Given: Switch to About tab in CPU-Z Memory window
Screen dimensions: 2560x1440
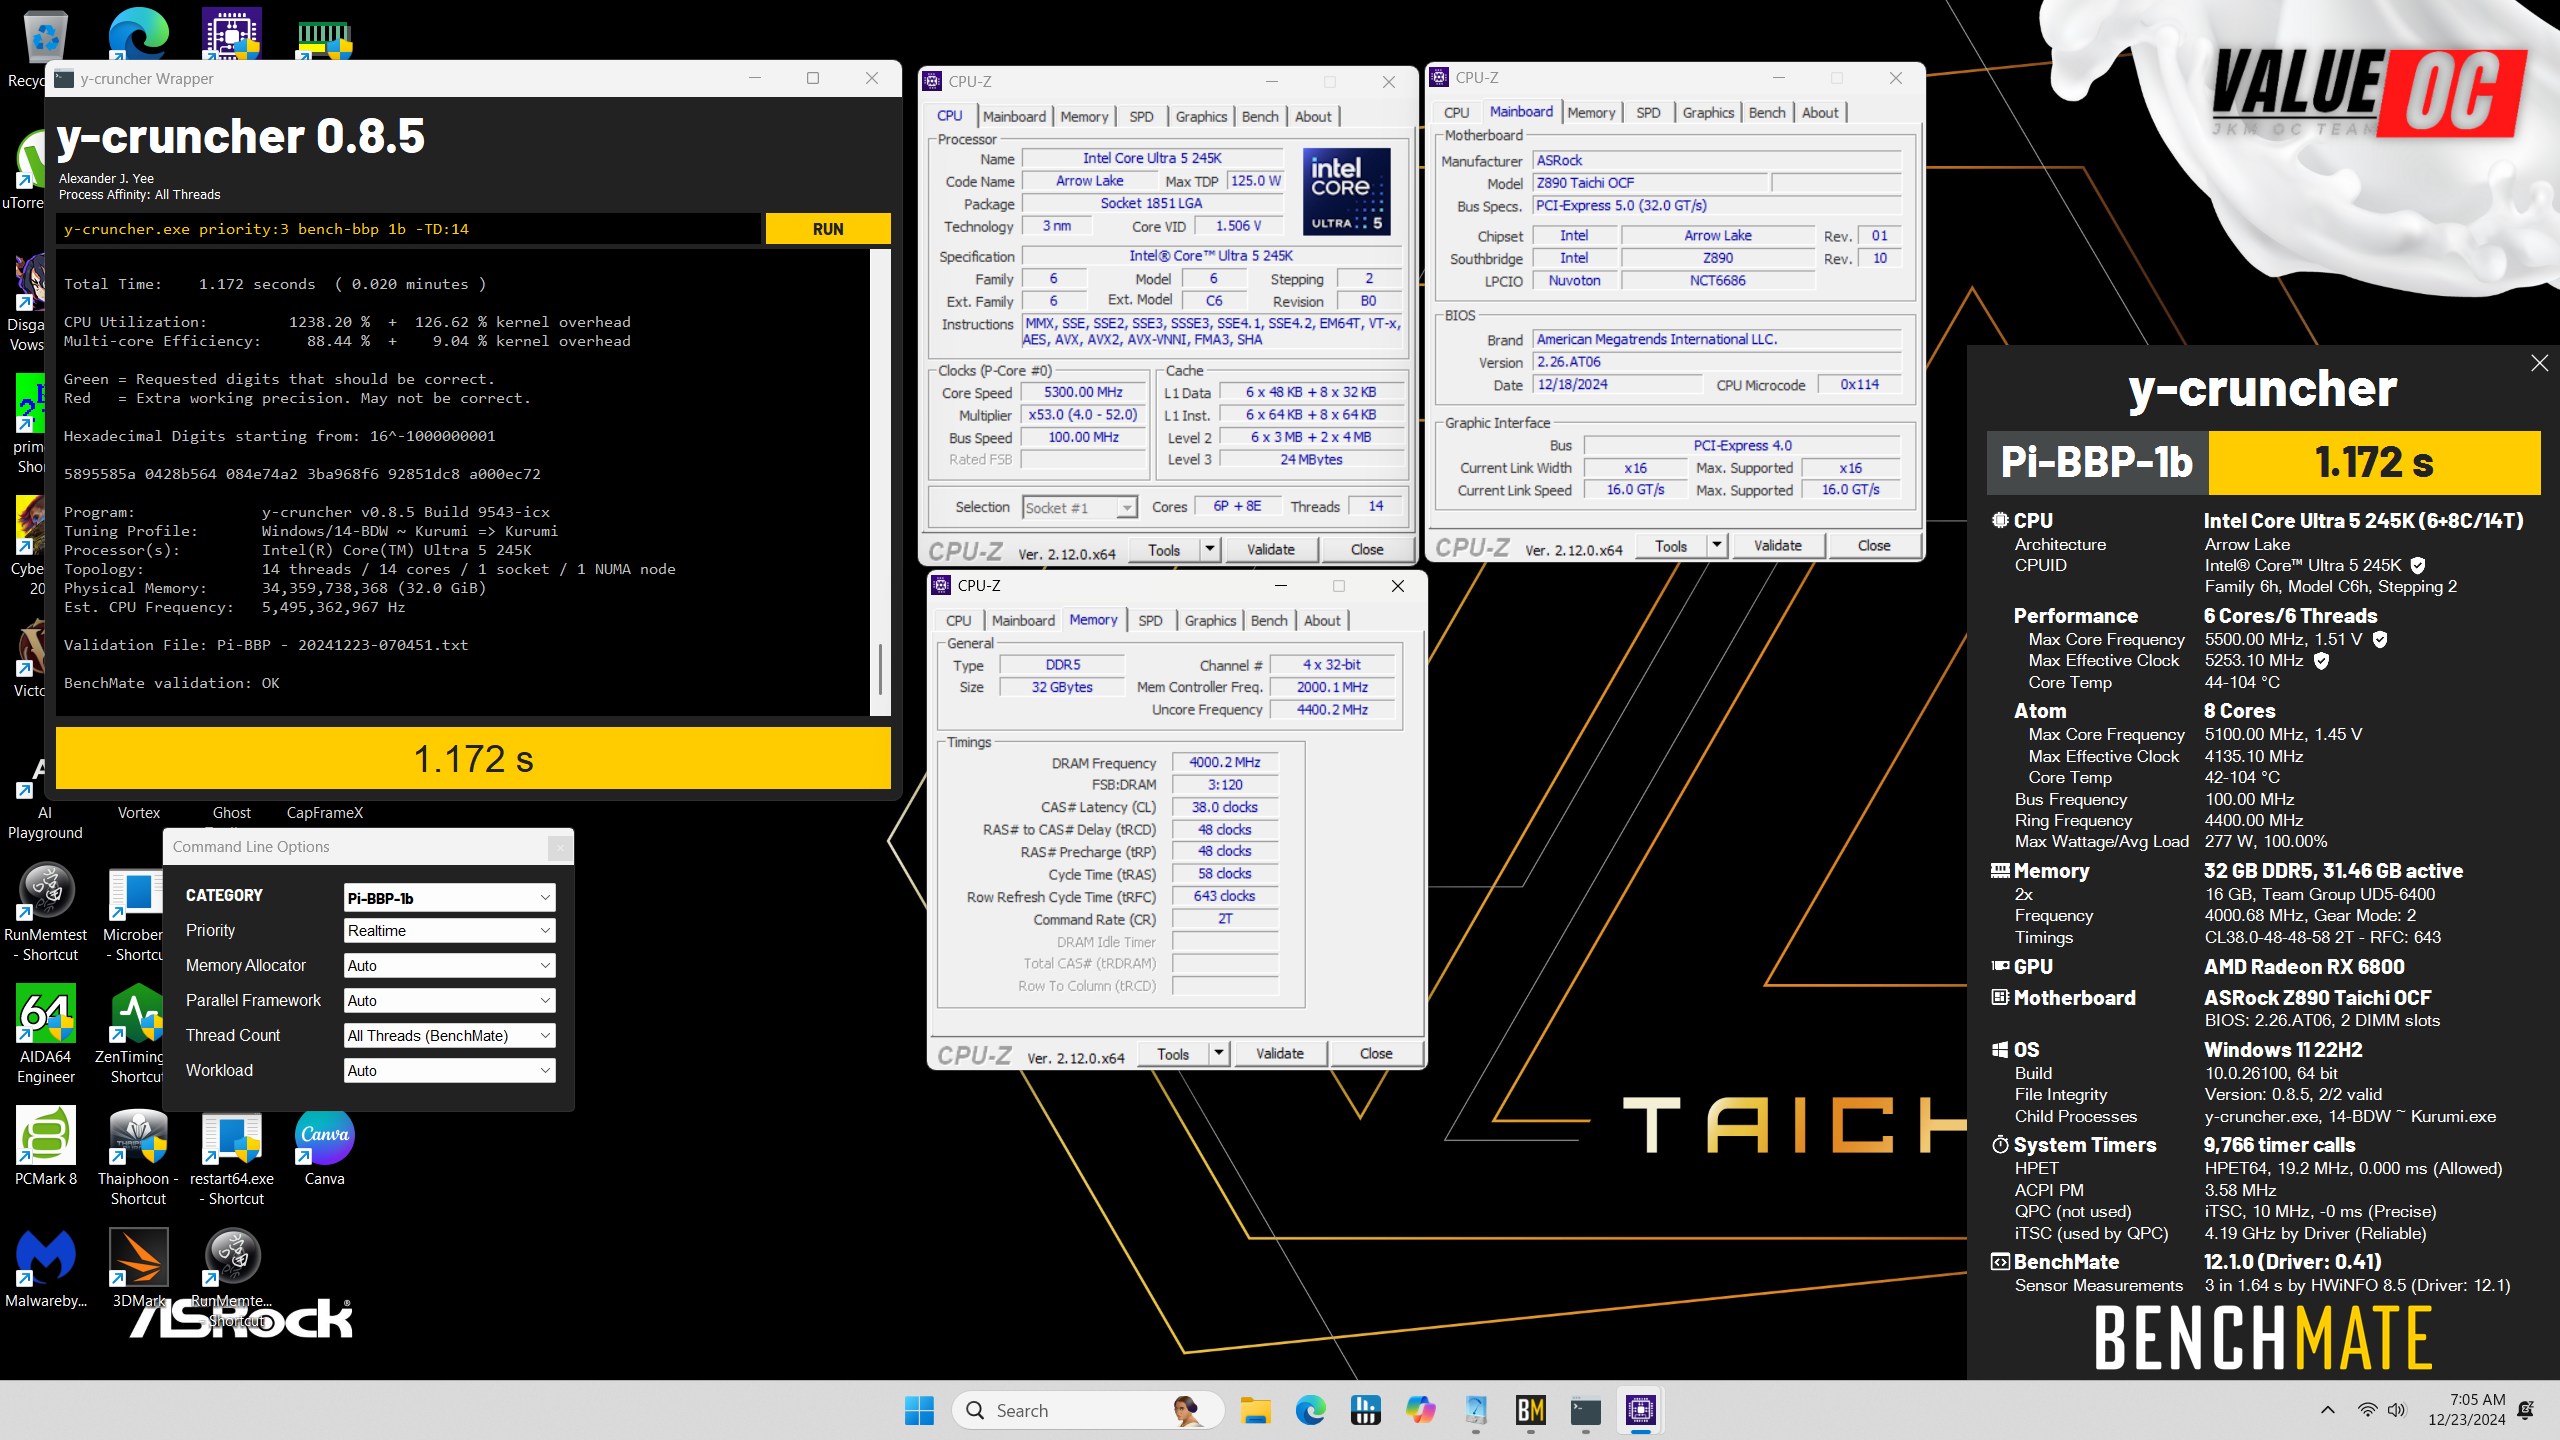Looking at the screenshot, I should coord(1322,620).
